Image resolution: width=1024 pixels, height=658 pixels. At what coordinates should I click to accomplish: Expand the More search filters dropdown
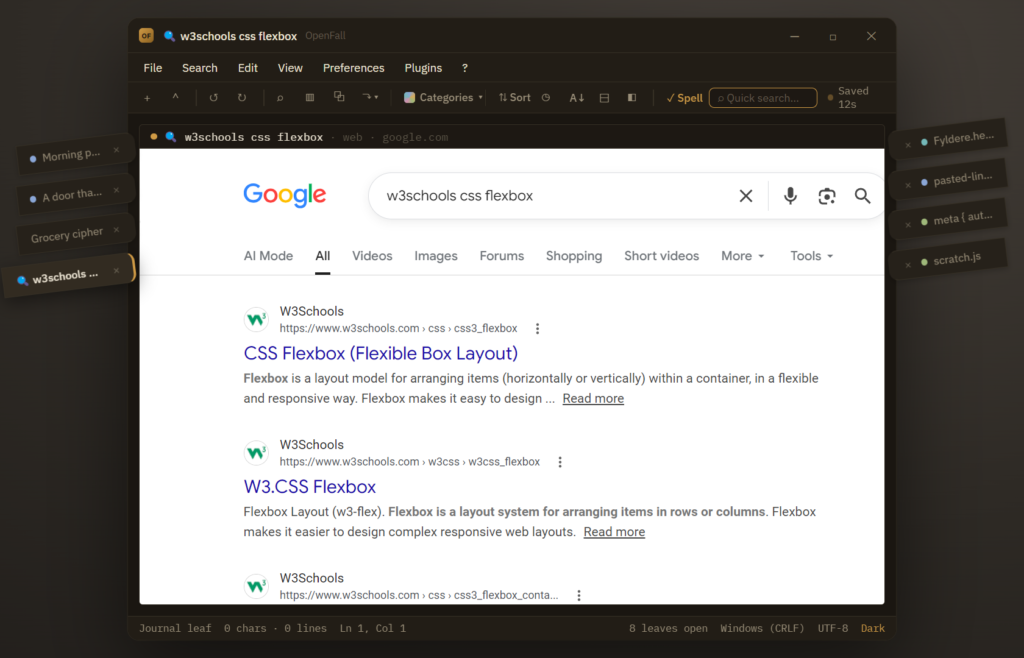pos(743,256)
